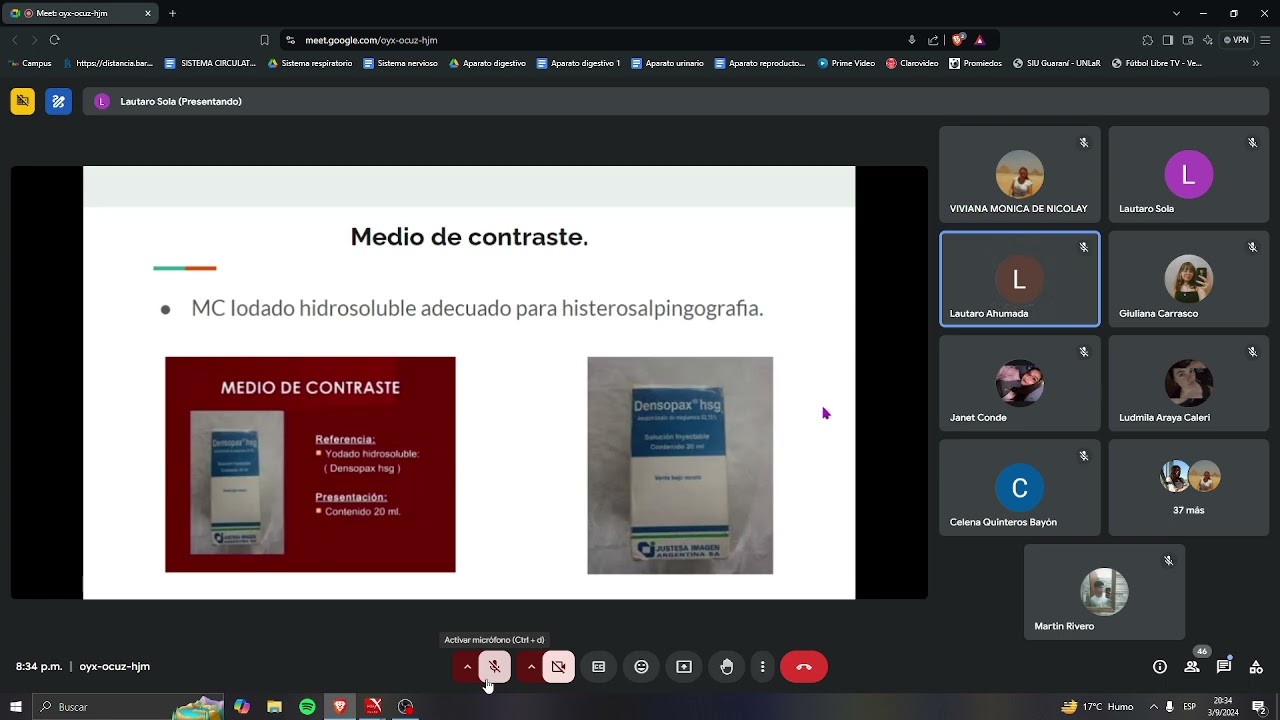Select Janet Conde participant tile
The width and height of the screenshot is (1280, 720).
[x=1020, y=383]
